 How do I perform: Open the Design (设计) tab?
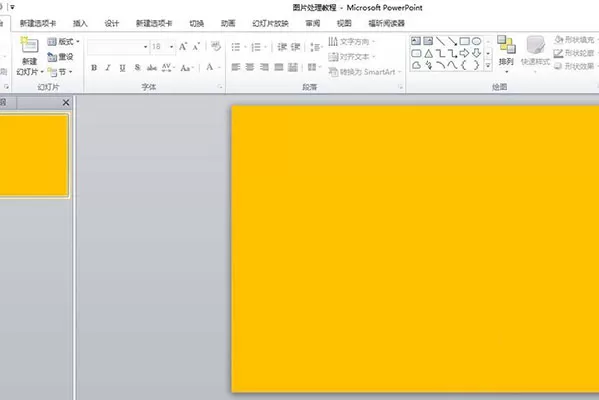point(112,23)
